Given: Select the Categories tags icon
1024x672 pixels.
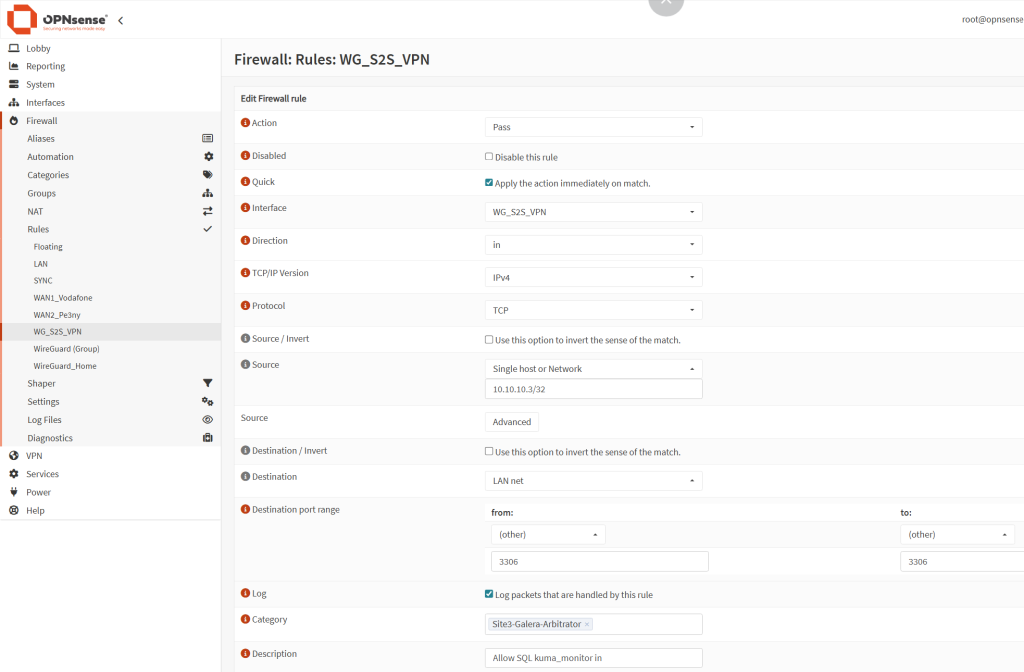Looking at the screenshot, I should tap(207, 174).
